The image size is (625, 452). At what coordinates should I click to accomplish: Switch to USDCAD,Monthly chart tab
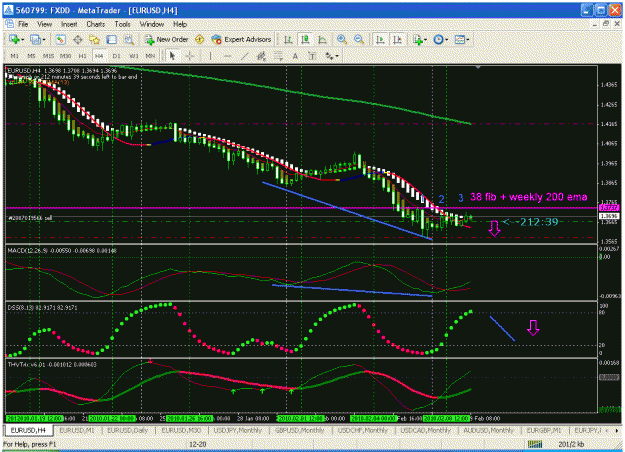425,430
